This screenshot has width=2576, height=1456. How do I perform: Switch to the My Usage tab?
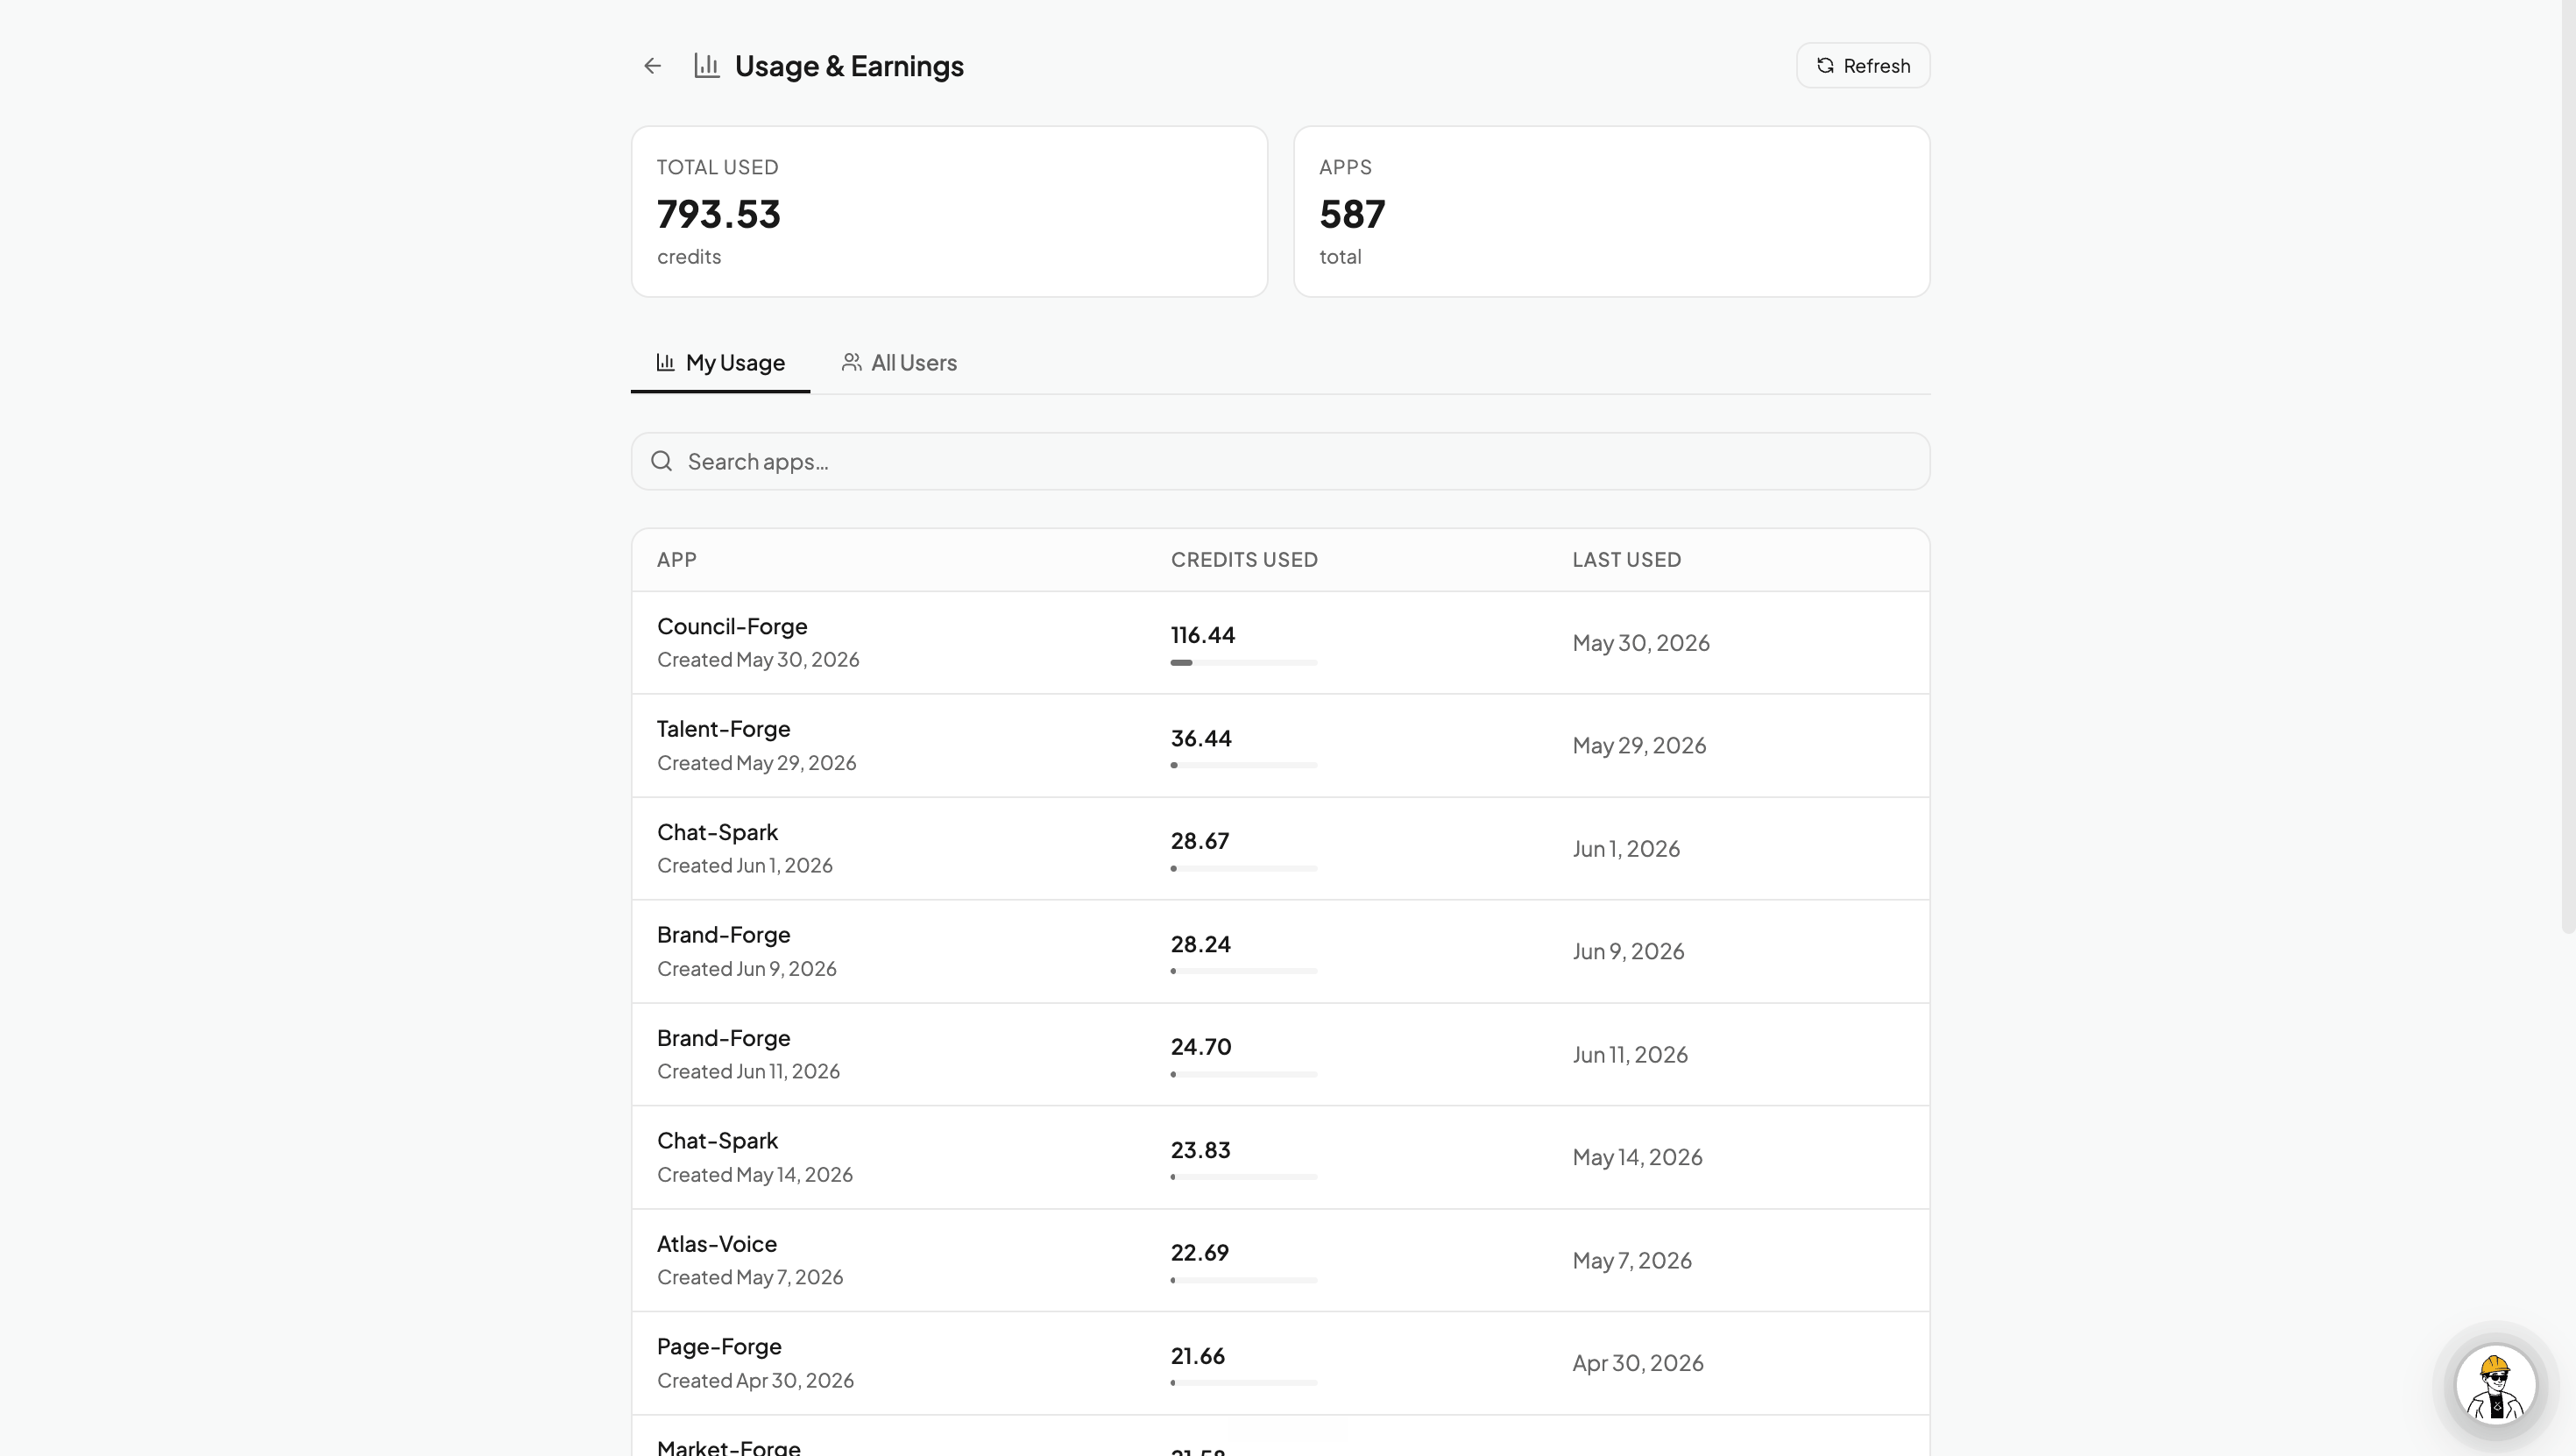pos(720,363)
